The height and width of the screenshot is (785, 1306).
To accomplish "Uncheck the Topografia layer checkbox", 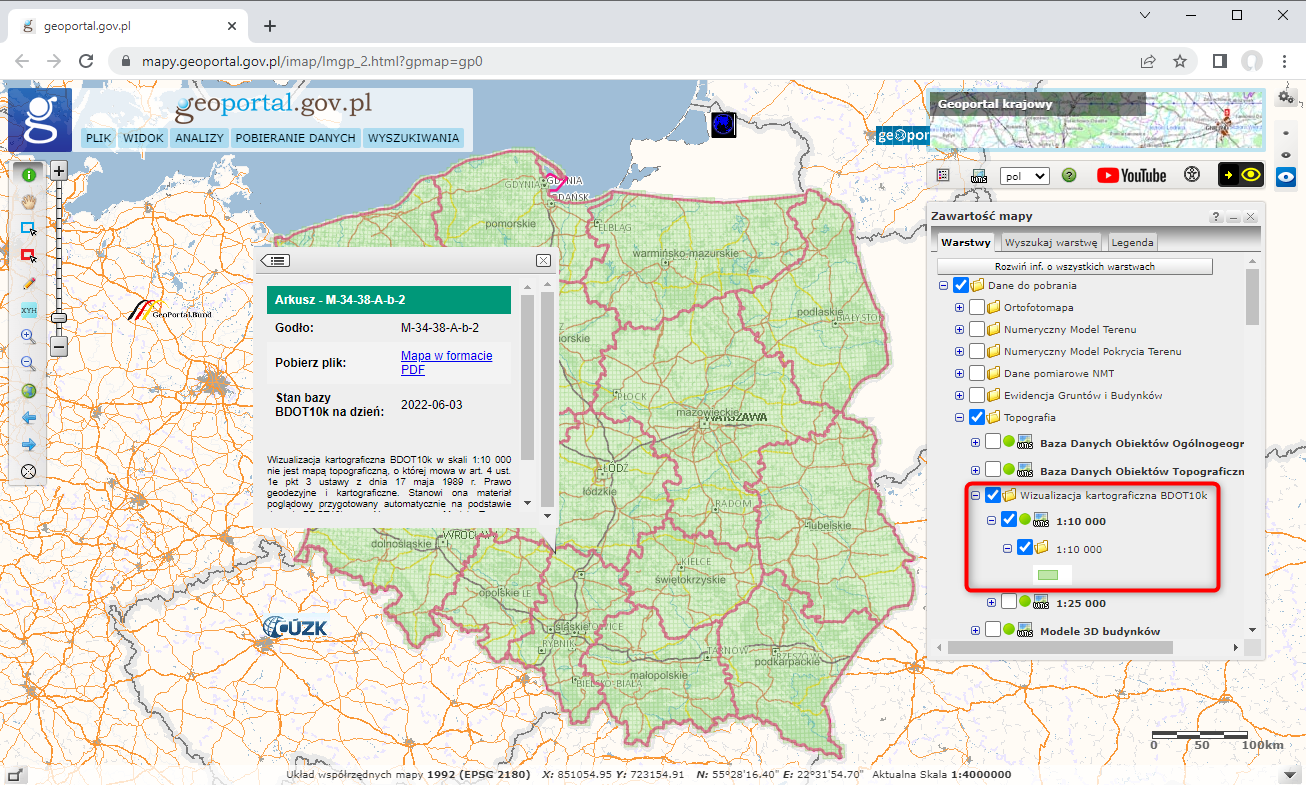I will pos(977,417).
